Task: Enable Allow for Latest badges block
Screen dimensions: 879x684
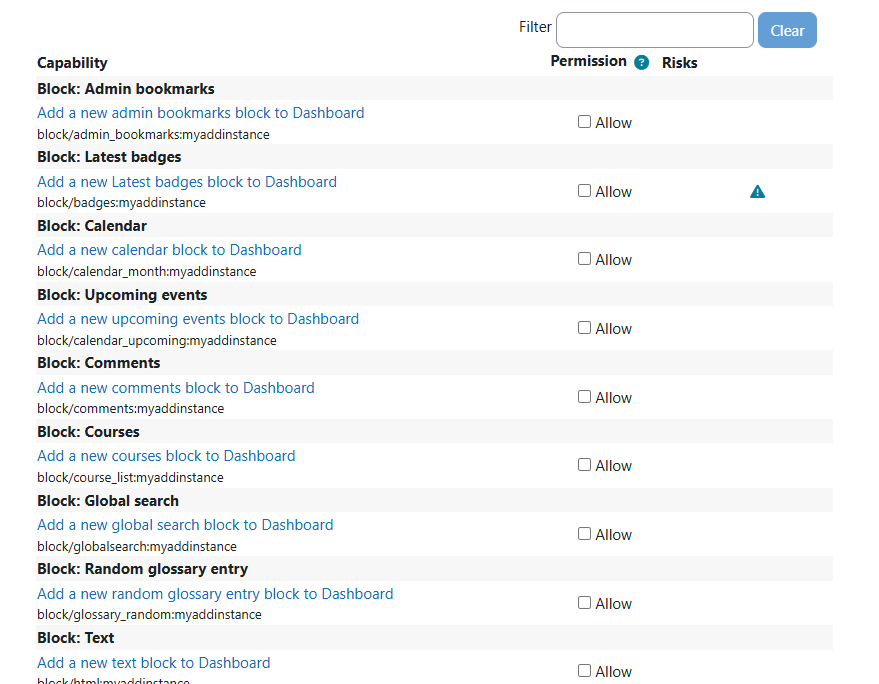Action: 585,191
